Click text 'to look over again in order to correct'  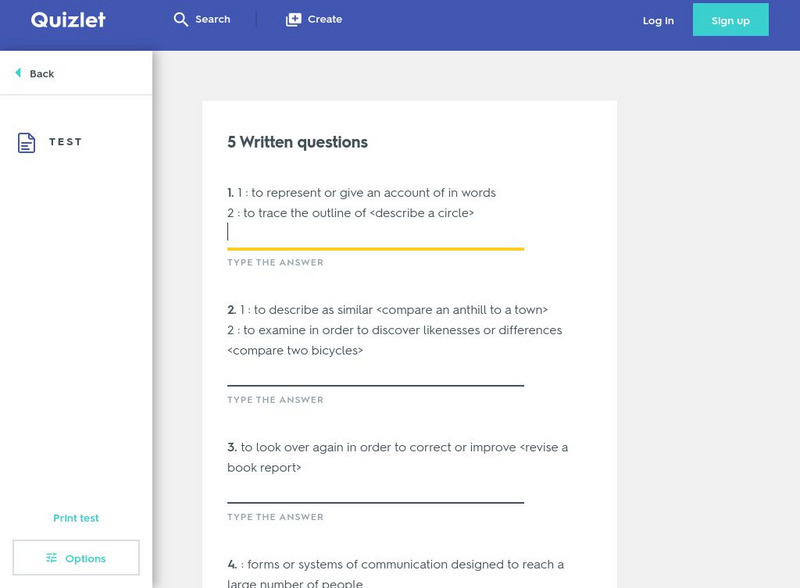pos(346,448)
